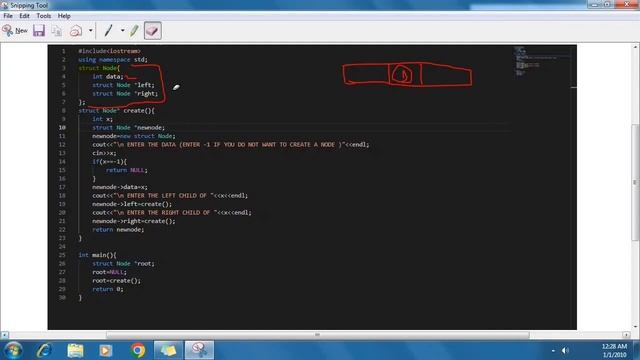
Task: Send the snip via email icon
Action: 76,31
